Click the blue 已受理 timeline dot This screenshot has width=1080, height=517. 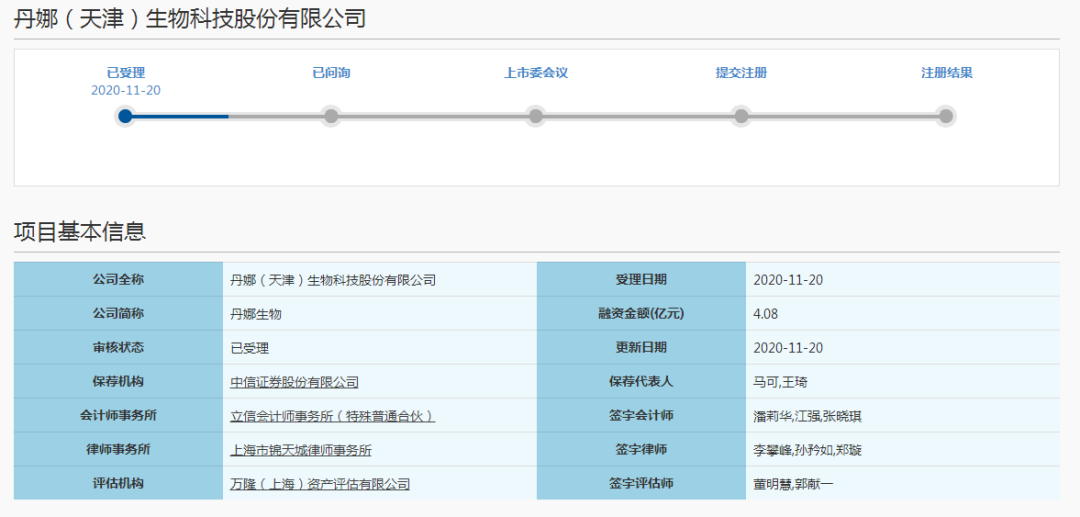pos(125,116)
